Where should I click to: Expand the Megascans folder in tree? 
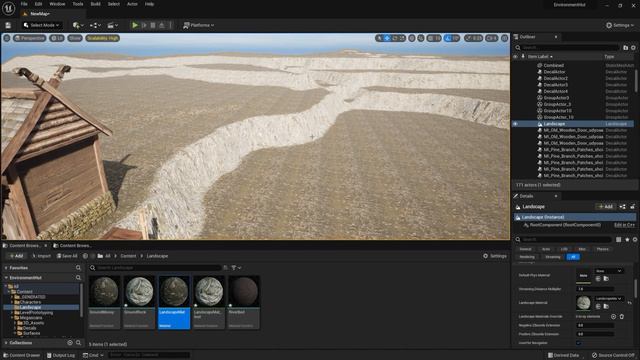point(12,318)
